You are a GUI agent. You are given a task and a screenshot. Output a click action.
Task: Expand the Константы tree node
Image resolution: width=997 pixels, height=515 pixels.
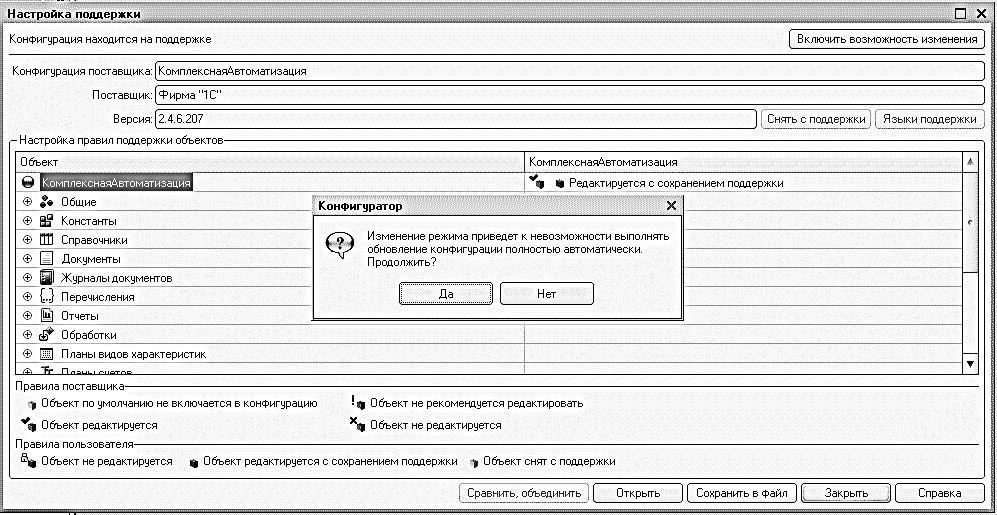click(x=27, y=221)
